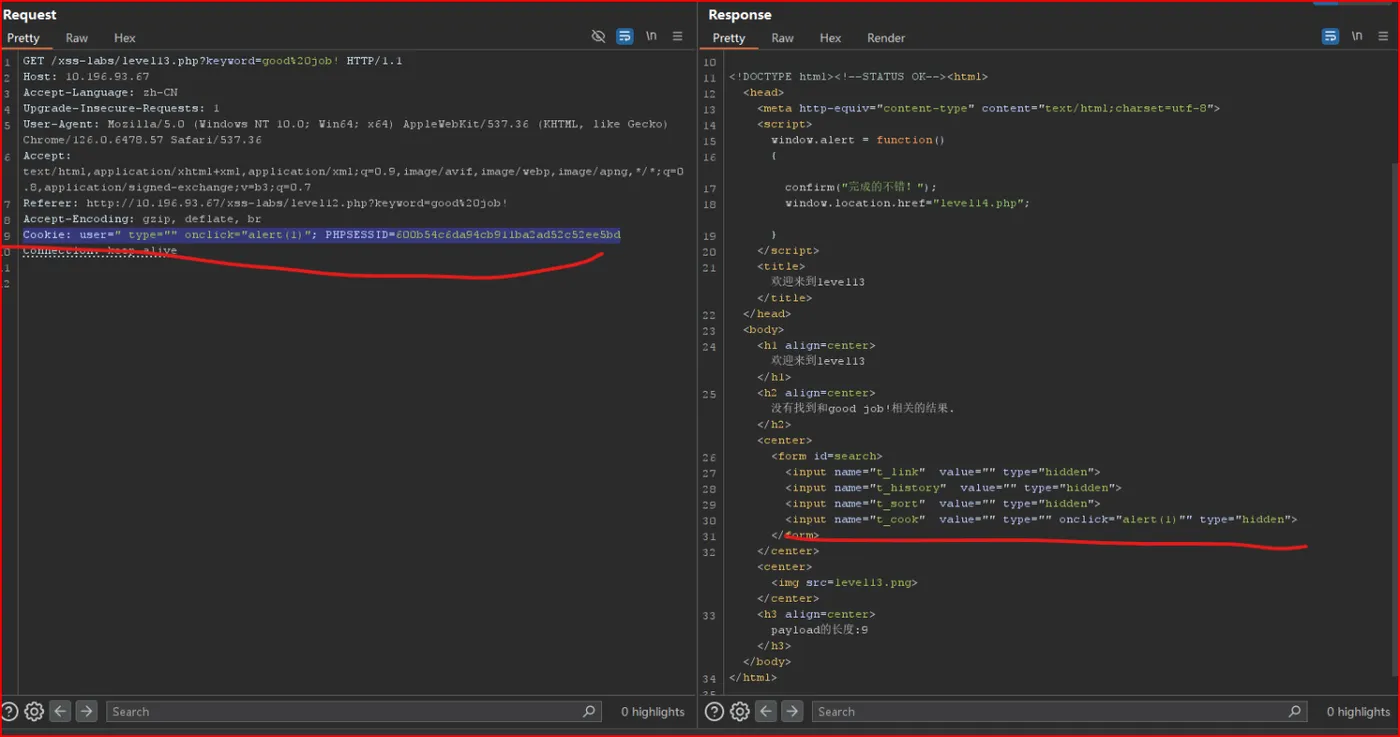Open help icon under the Request panel

pos(10,711)
